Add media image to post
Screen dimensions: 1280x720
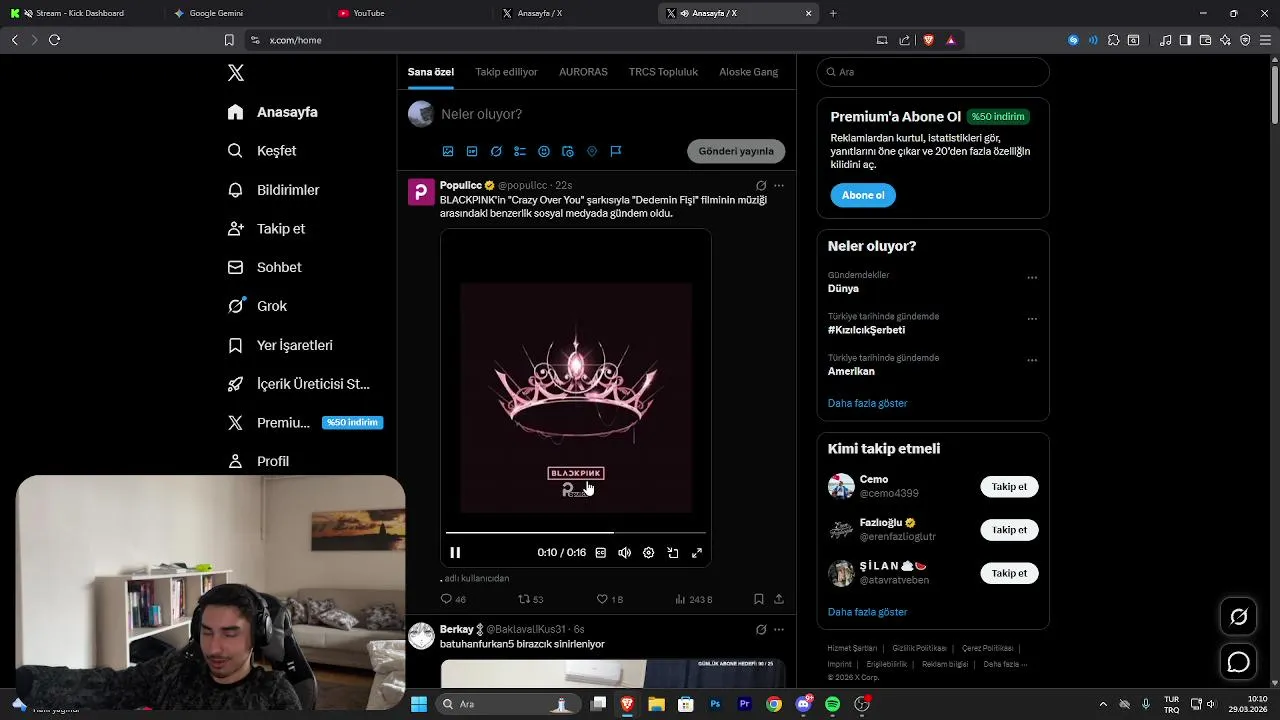pyautogui.click(x=448, y=151)
